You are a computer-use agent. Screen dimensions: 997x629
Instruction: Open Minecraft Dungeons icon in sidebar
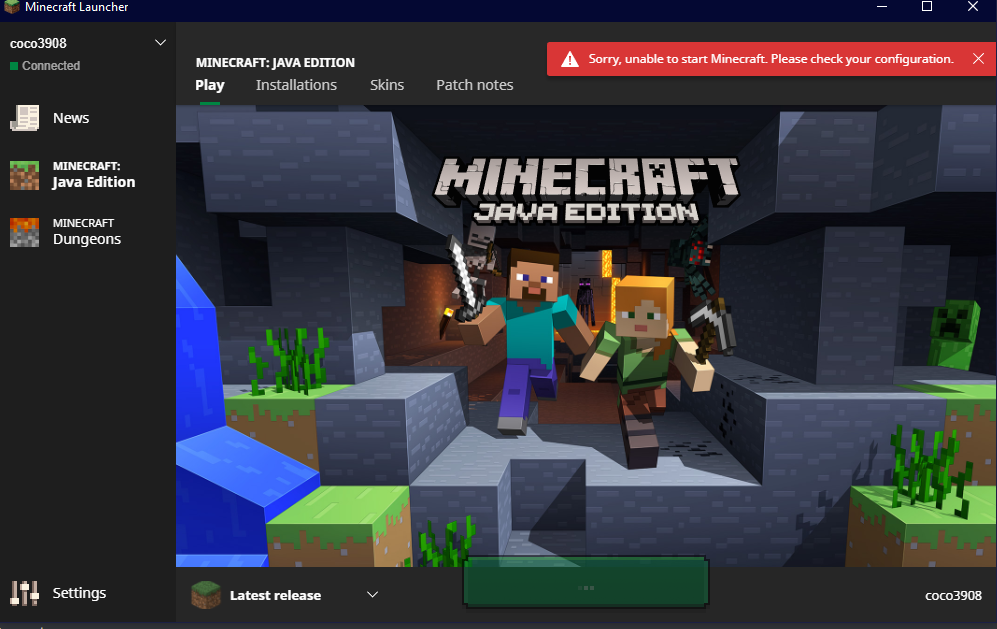click(25, 232)
